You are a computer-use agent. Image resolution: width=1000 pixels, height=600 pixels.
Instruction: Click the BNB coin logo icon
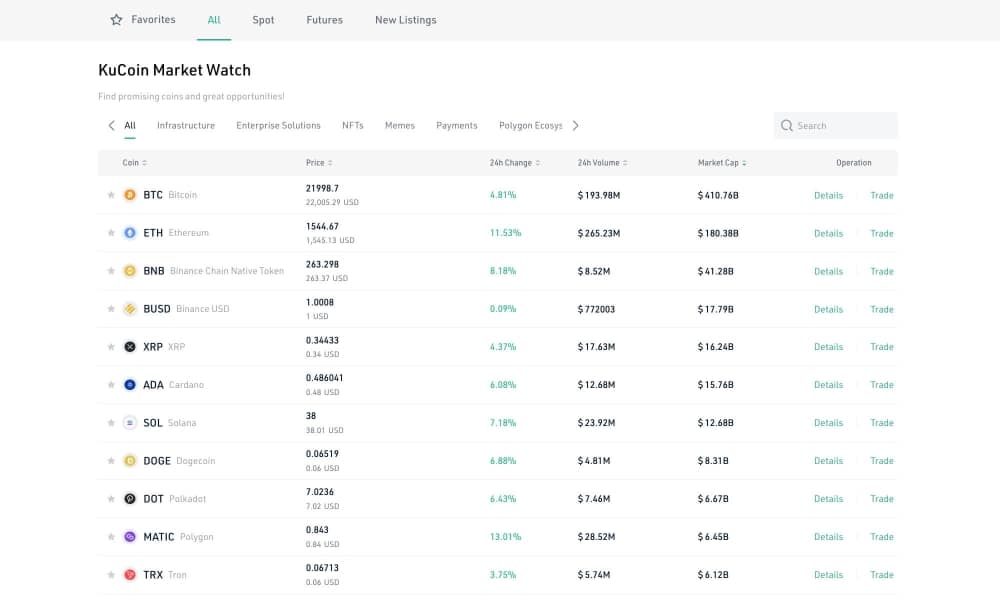click(129, 270)
